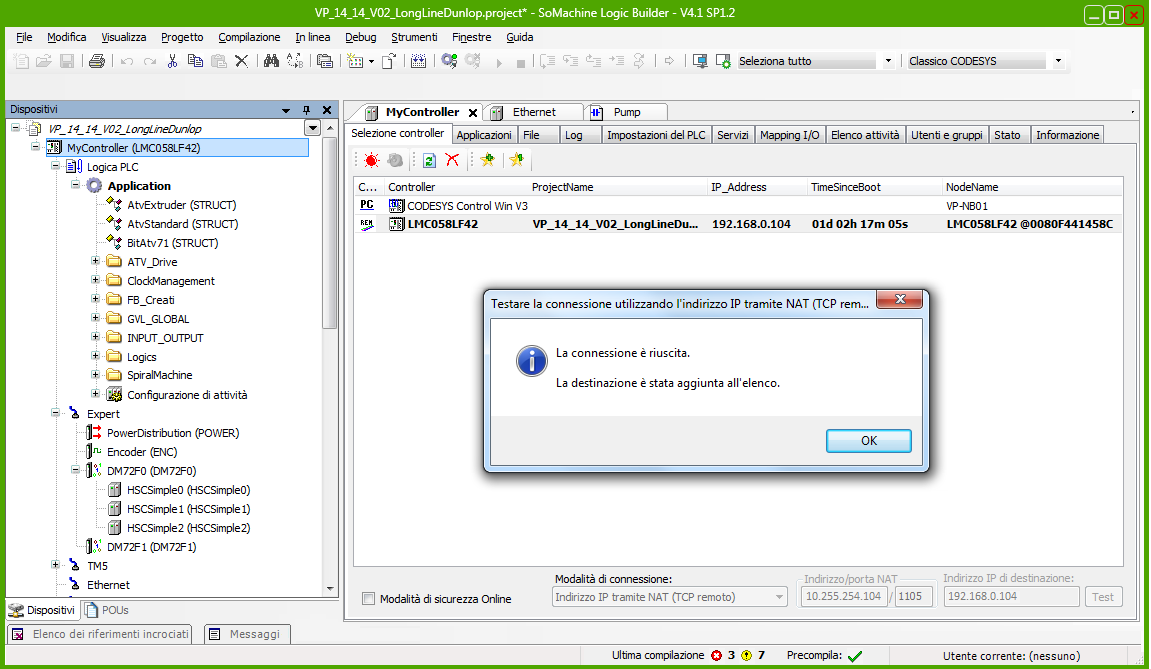
Task: Click the Indirizzo IP di destinazione field
Action: point(1012,596)
